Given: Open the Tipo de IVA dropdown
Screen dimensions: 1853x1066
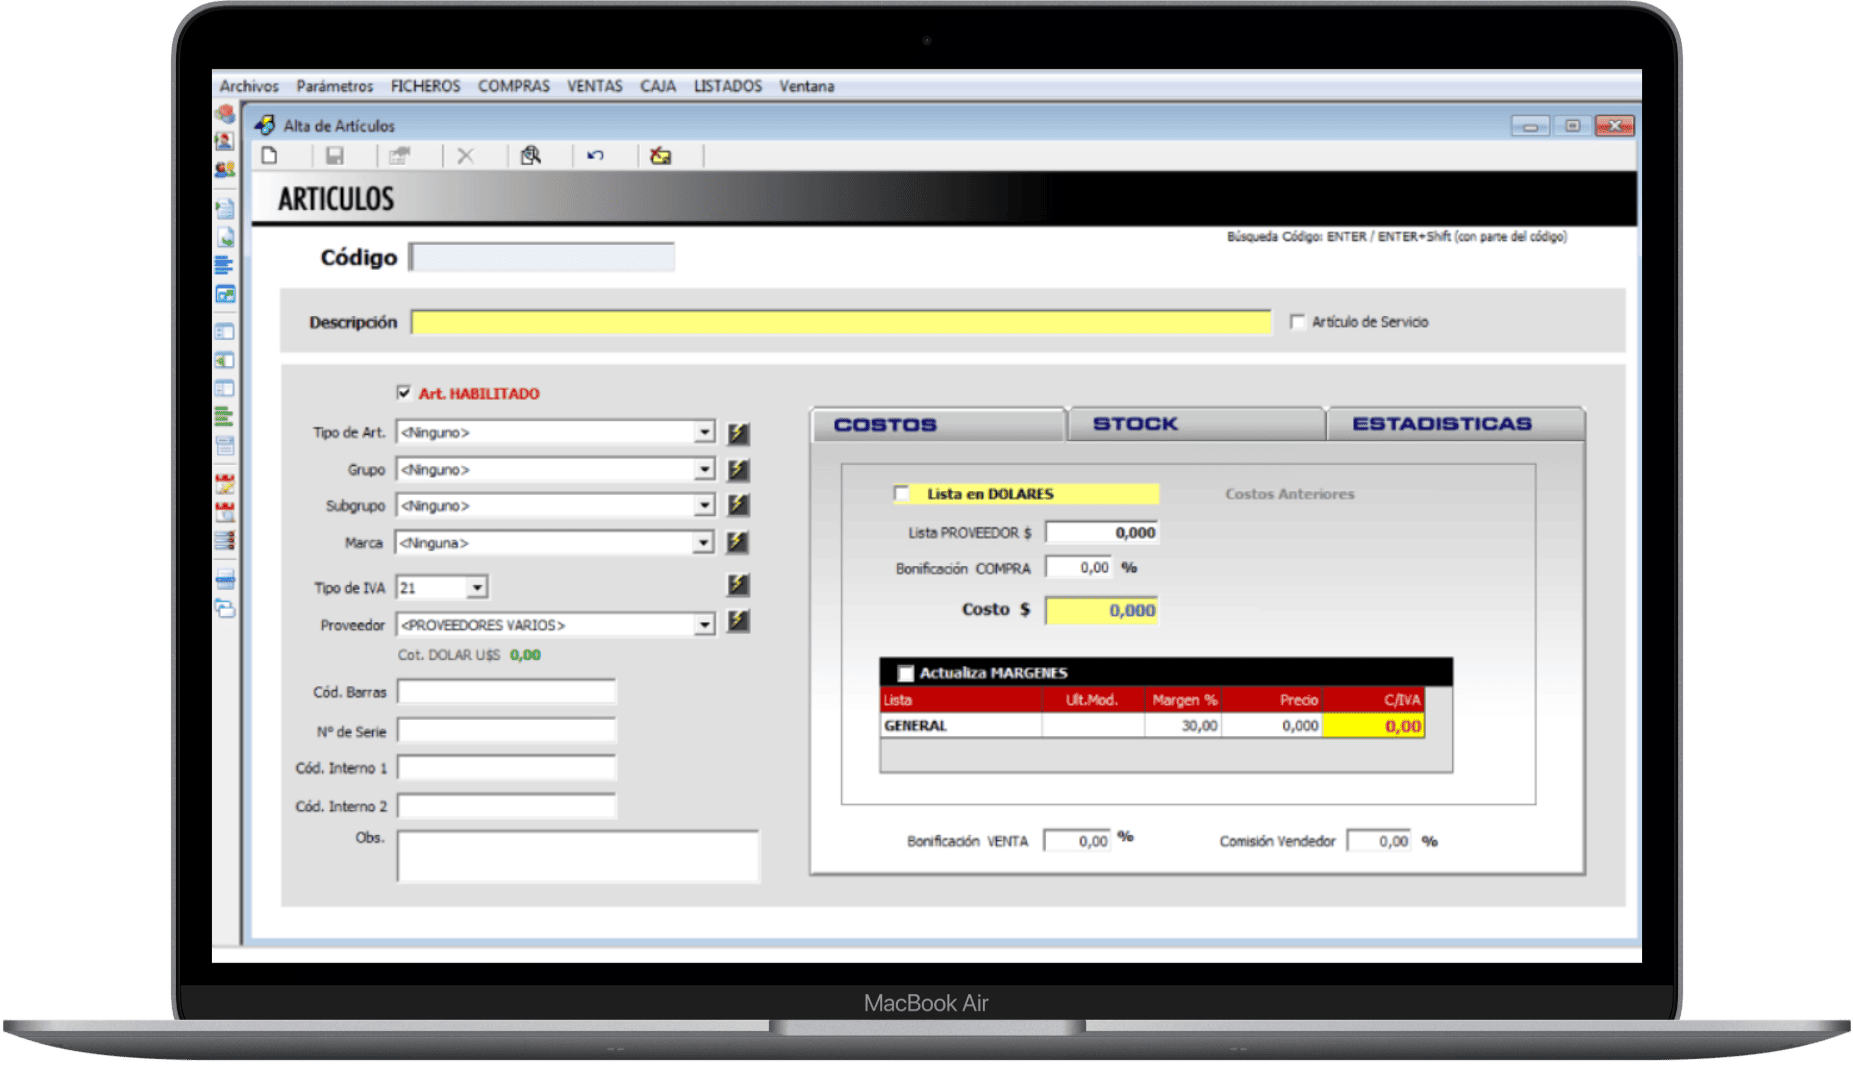Looking at the screenshot, I should (477, 588).
